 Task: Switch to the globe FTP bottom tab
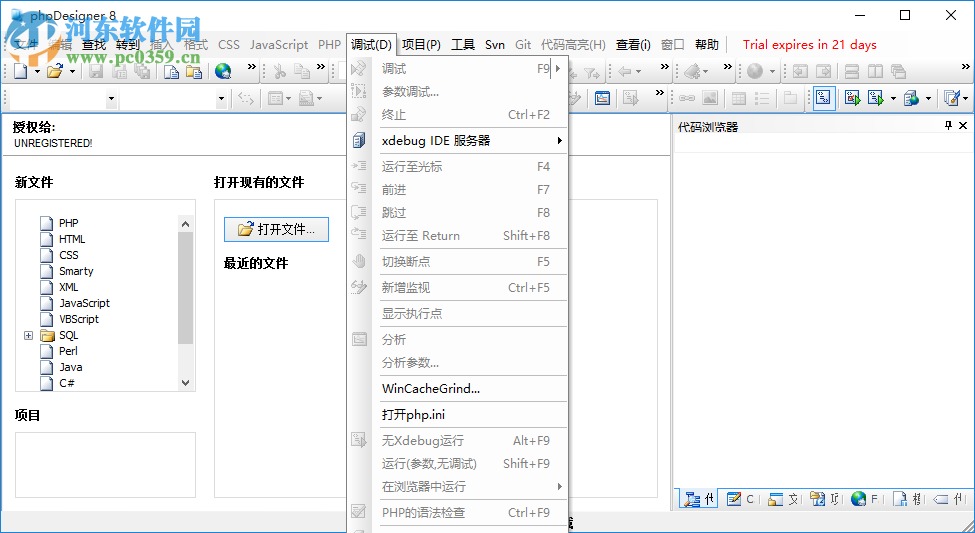coord(864,499)
